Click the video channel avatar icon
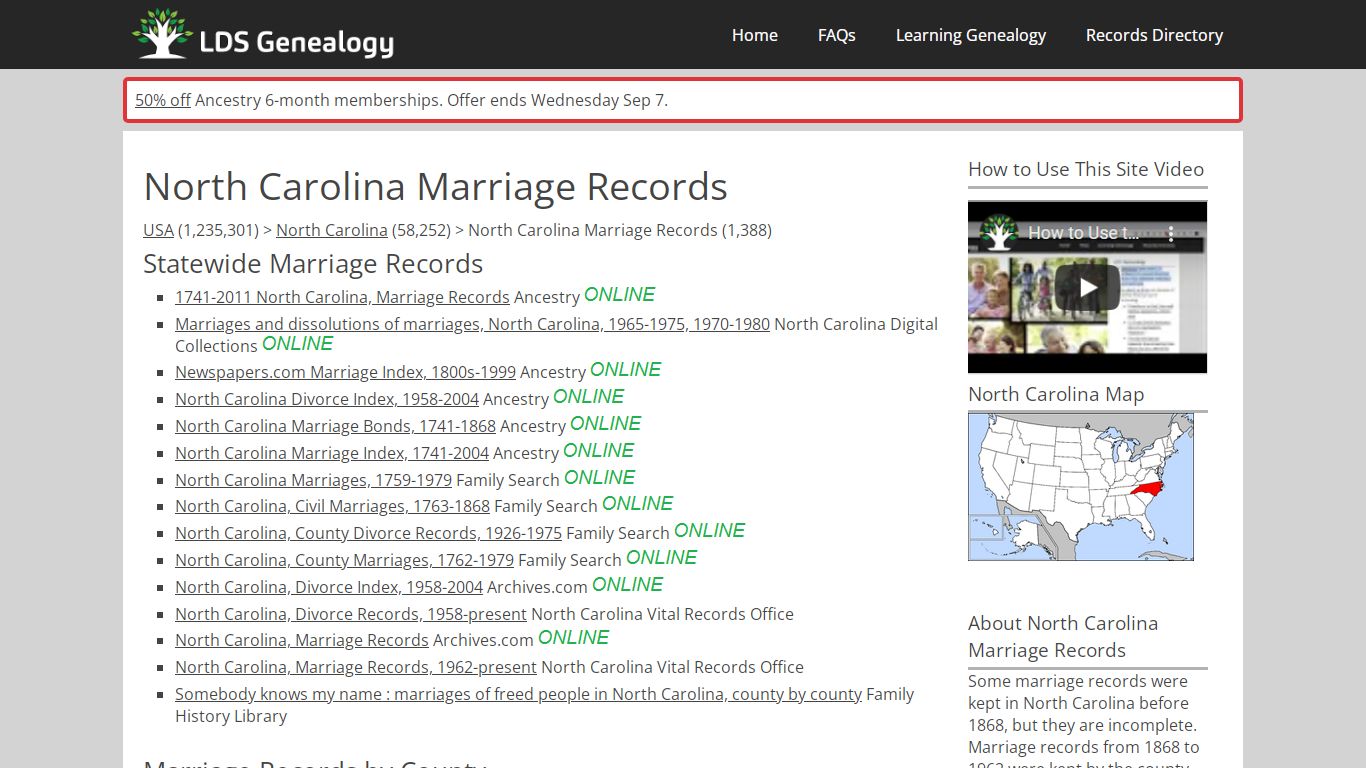Image resolution: width=1366 pixels, height=768 pixels. 999,233
